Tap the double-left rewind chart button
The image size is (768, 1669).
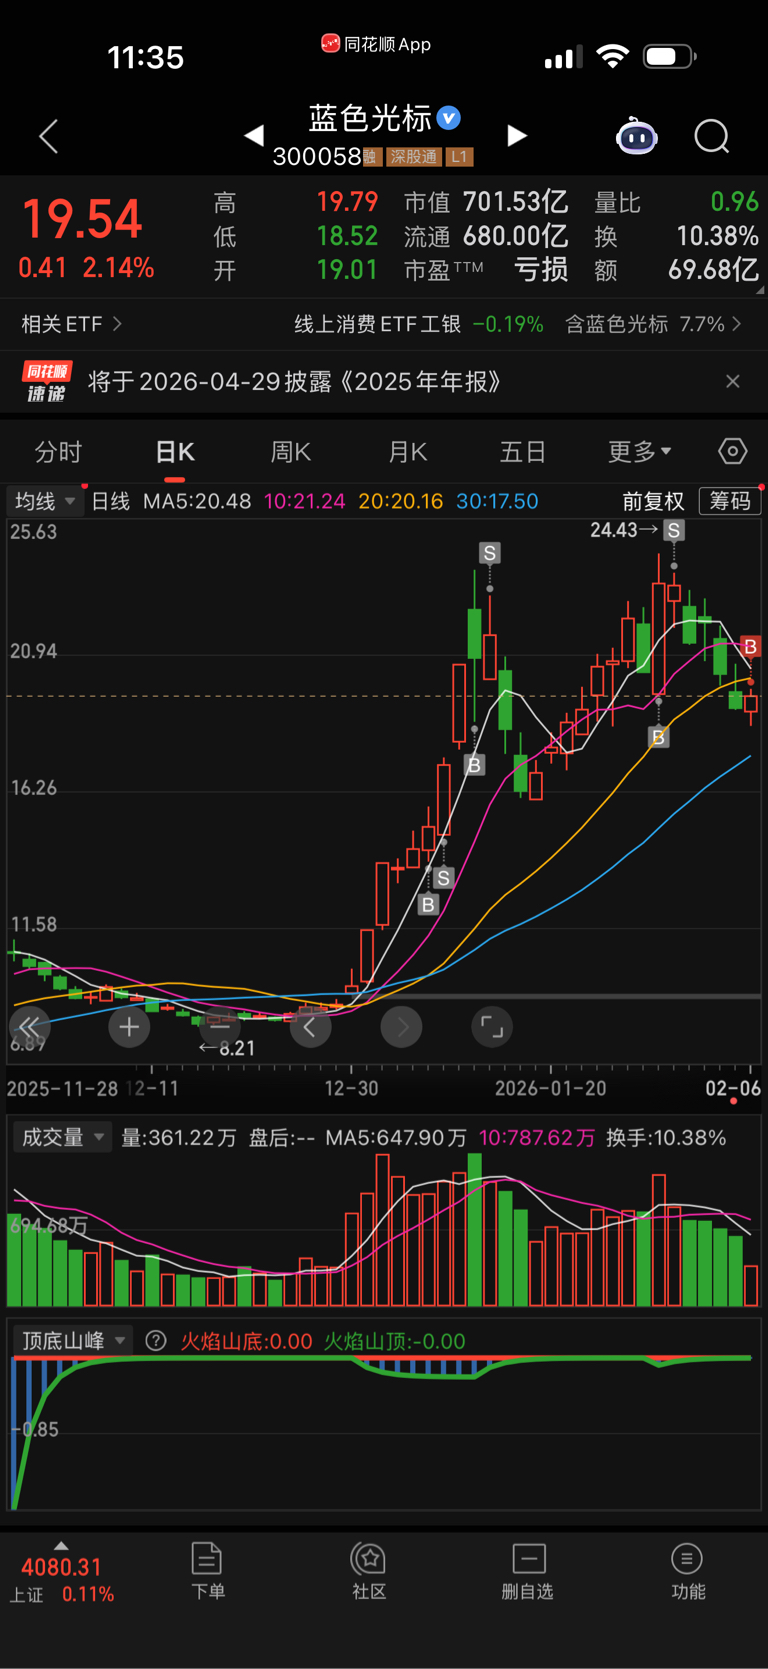29,1026
